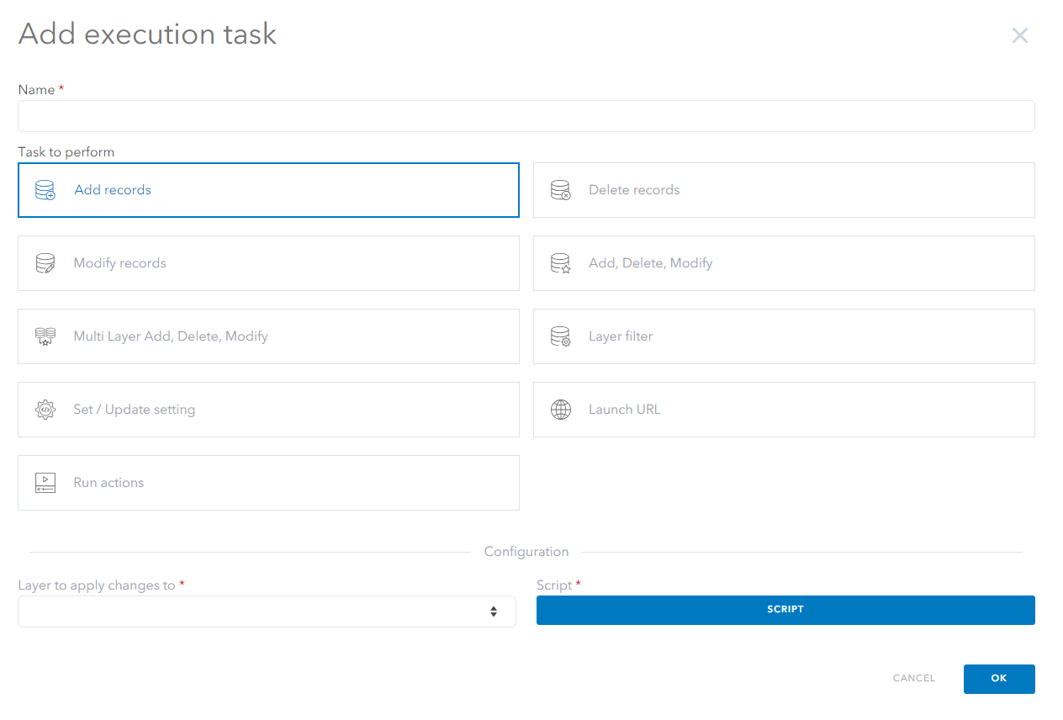Click the Add, Delete, Modify starred database icon
The width and height of the screenshot is (1063, 720).
(x=560, y=263)
